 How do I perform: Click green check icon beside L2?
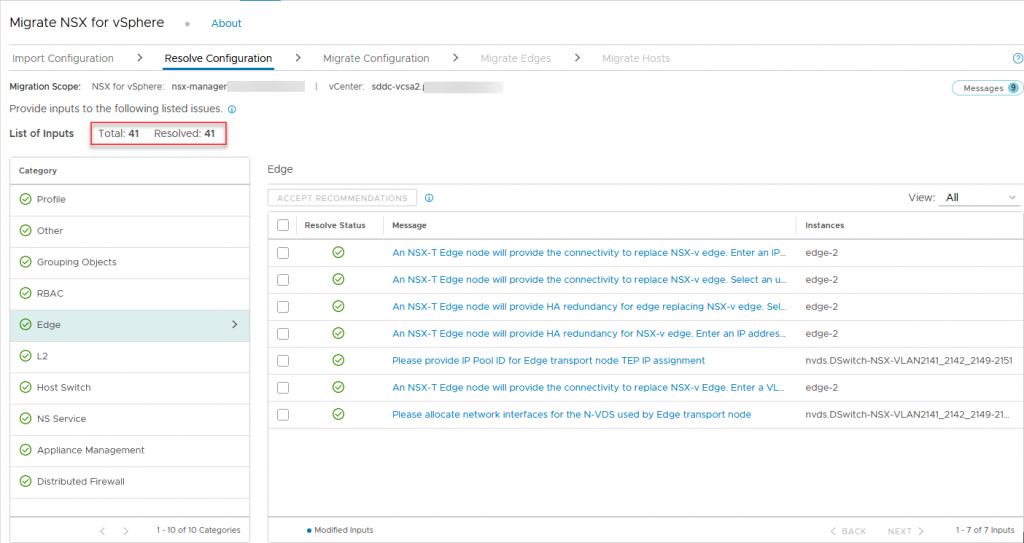coord(26,356)
